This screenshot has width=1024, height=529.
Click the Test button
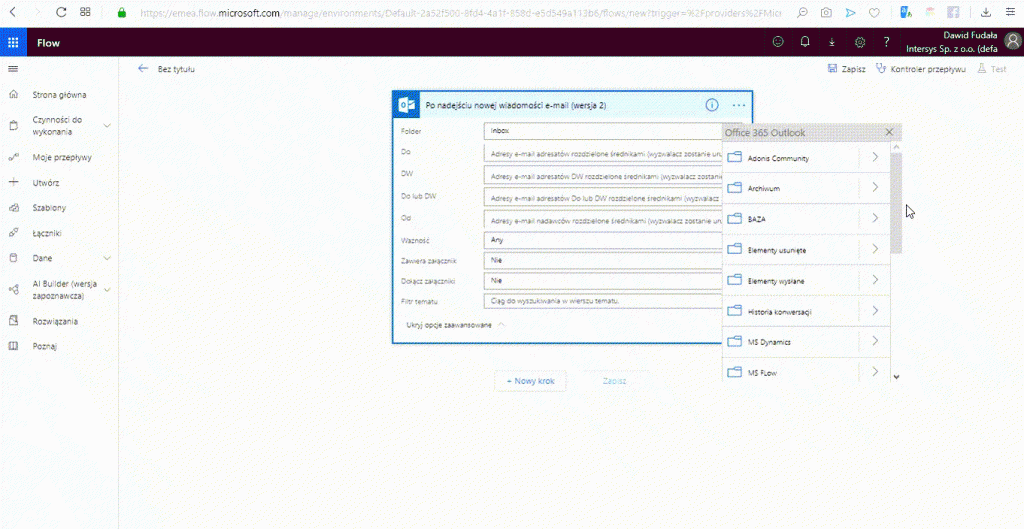[992, 69]
